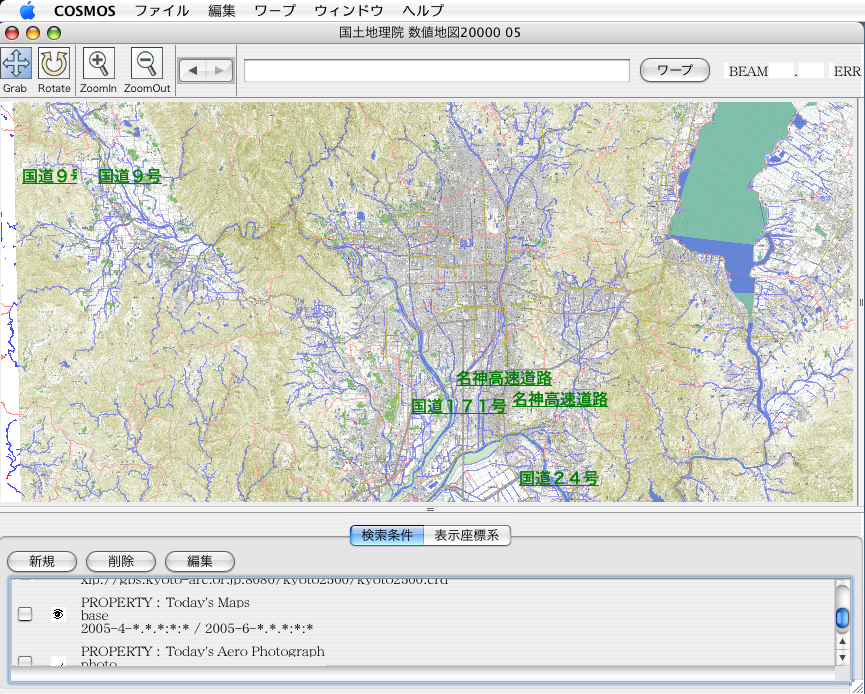
Task: Check the Today's Aero Photograph checkbox
Action: pos(25,661)
